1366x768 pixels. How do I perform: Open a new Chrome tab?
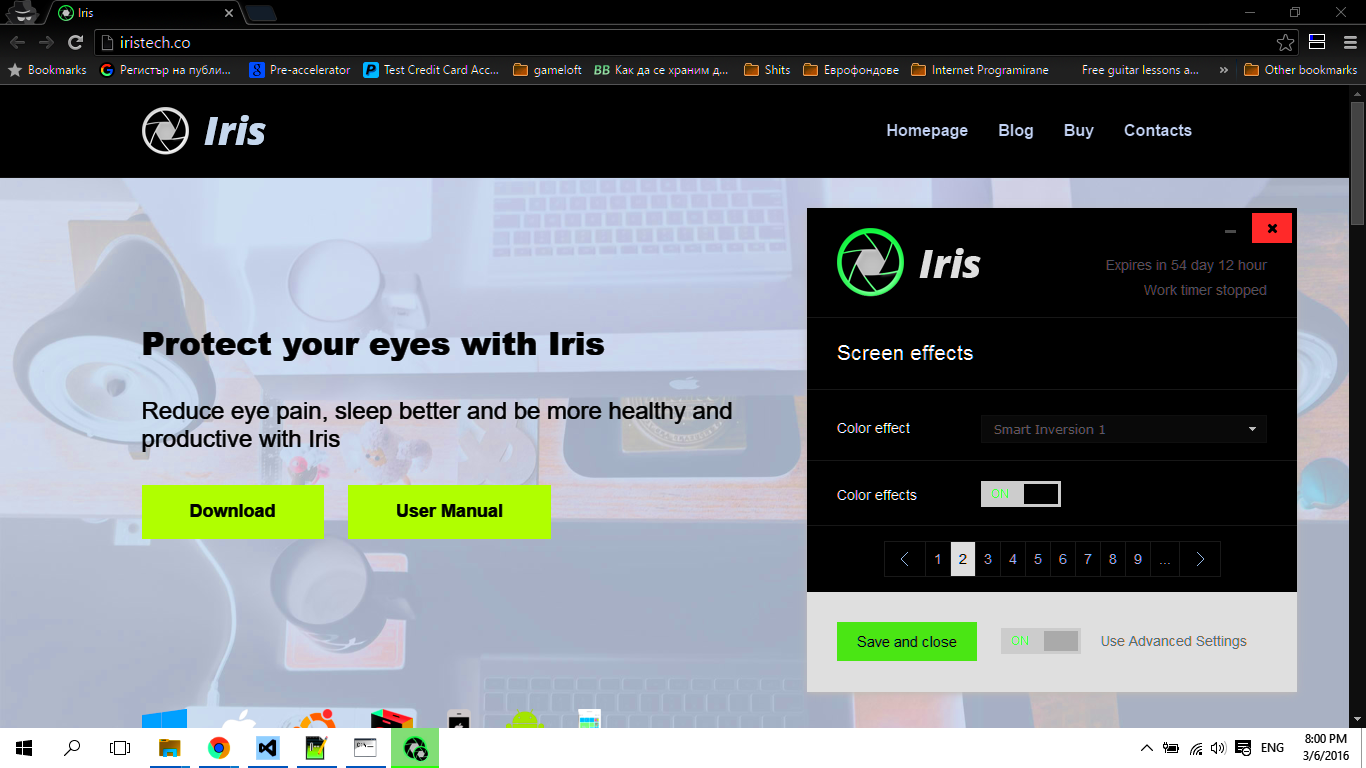tap(261, 13)
